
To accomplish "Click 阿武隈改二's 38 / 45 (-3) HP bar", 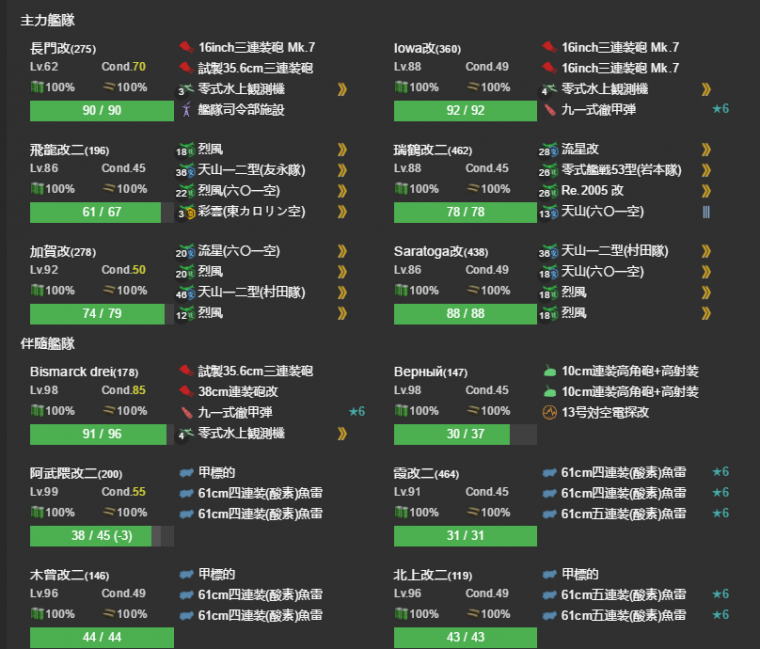I will (x=102, y=536).
